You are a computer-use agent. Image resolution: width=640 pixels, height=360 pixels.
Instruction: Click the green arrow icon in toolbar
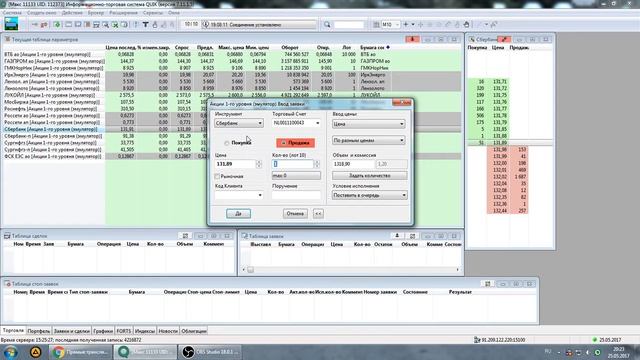[x=57, y=24]
